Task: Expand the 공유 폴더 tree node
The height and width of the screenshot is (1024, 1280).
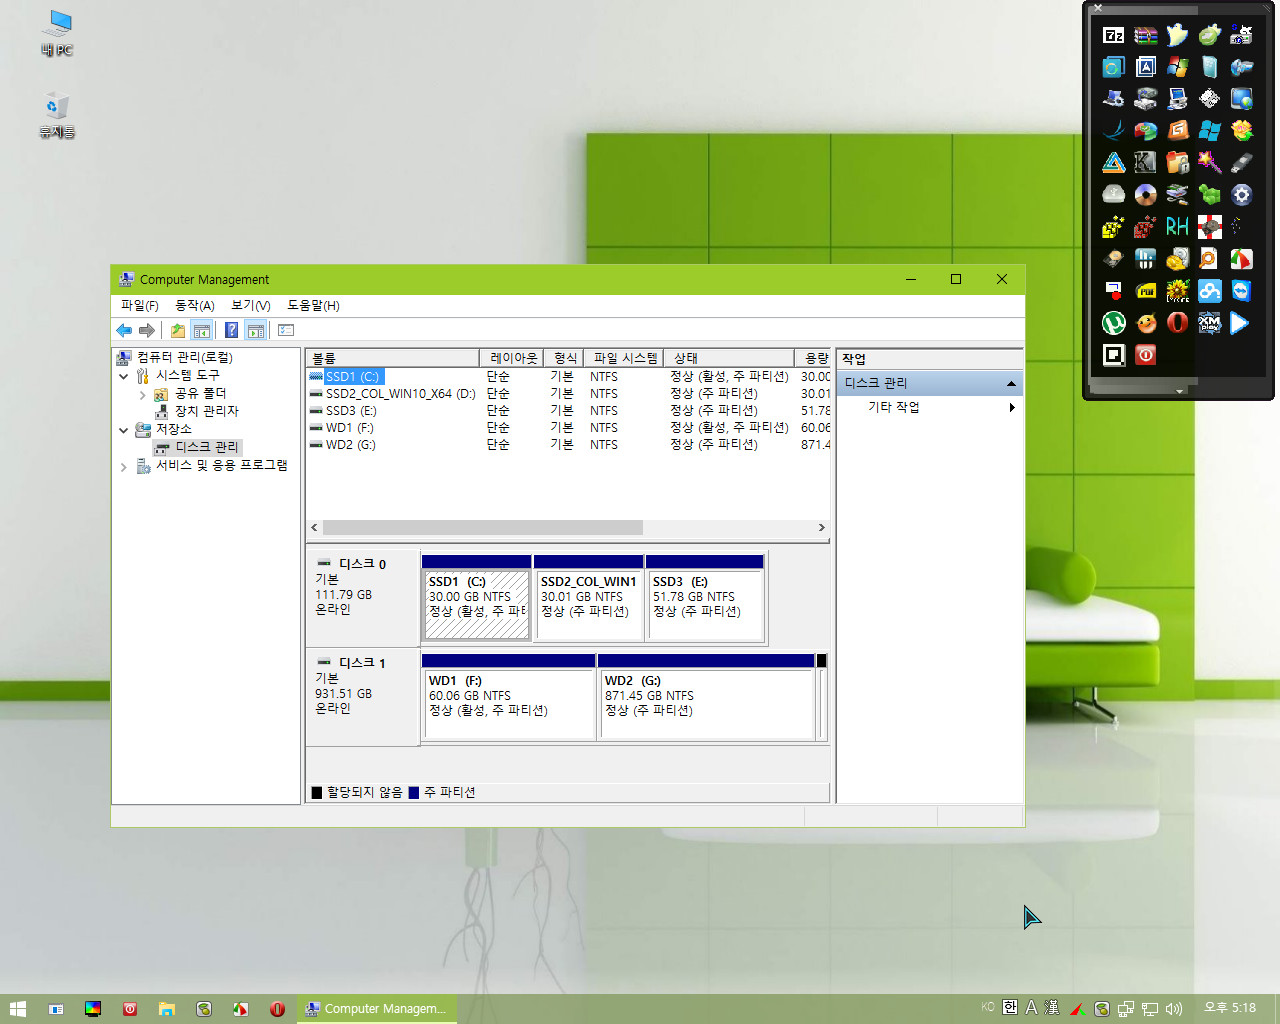Action: (142, 395)
